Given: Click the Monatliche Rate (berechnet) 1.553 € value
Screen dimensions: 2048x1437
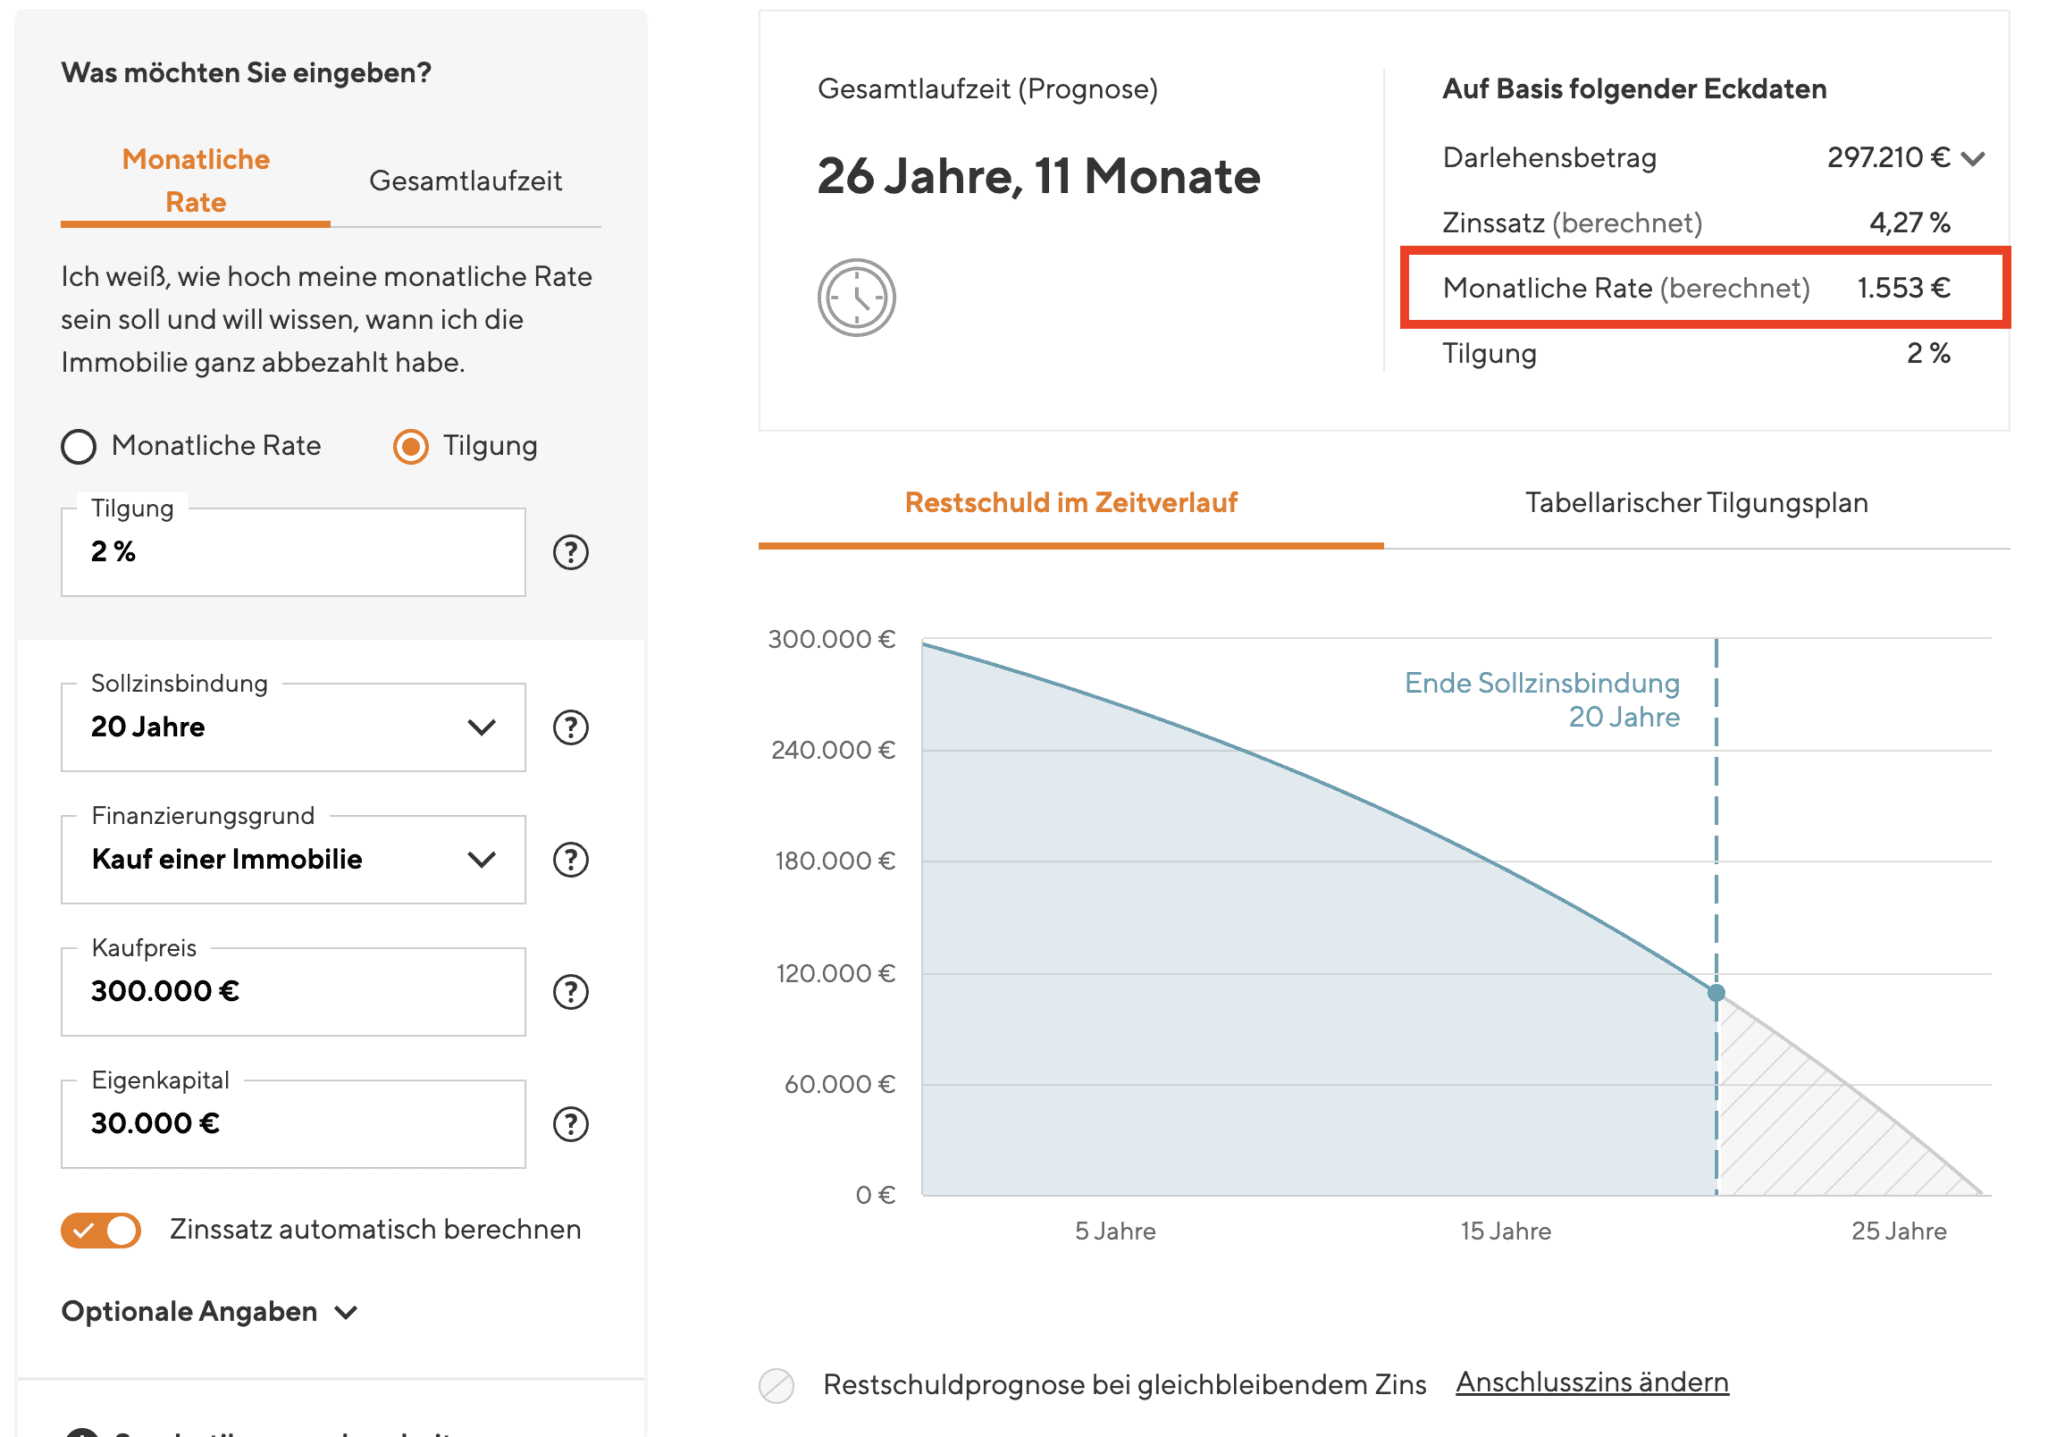Looking at the screenshot, I should (1903, 288).
